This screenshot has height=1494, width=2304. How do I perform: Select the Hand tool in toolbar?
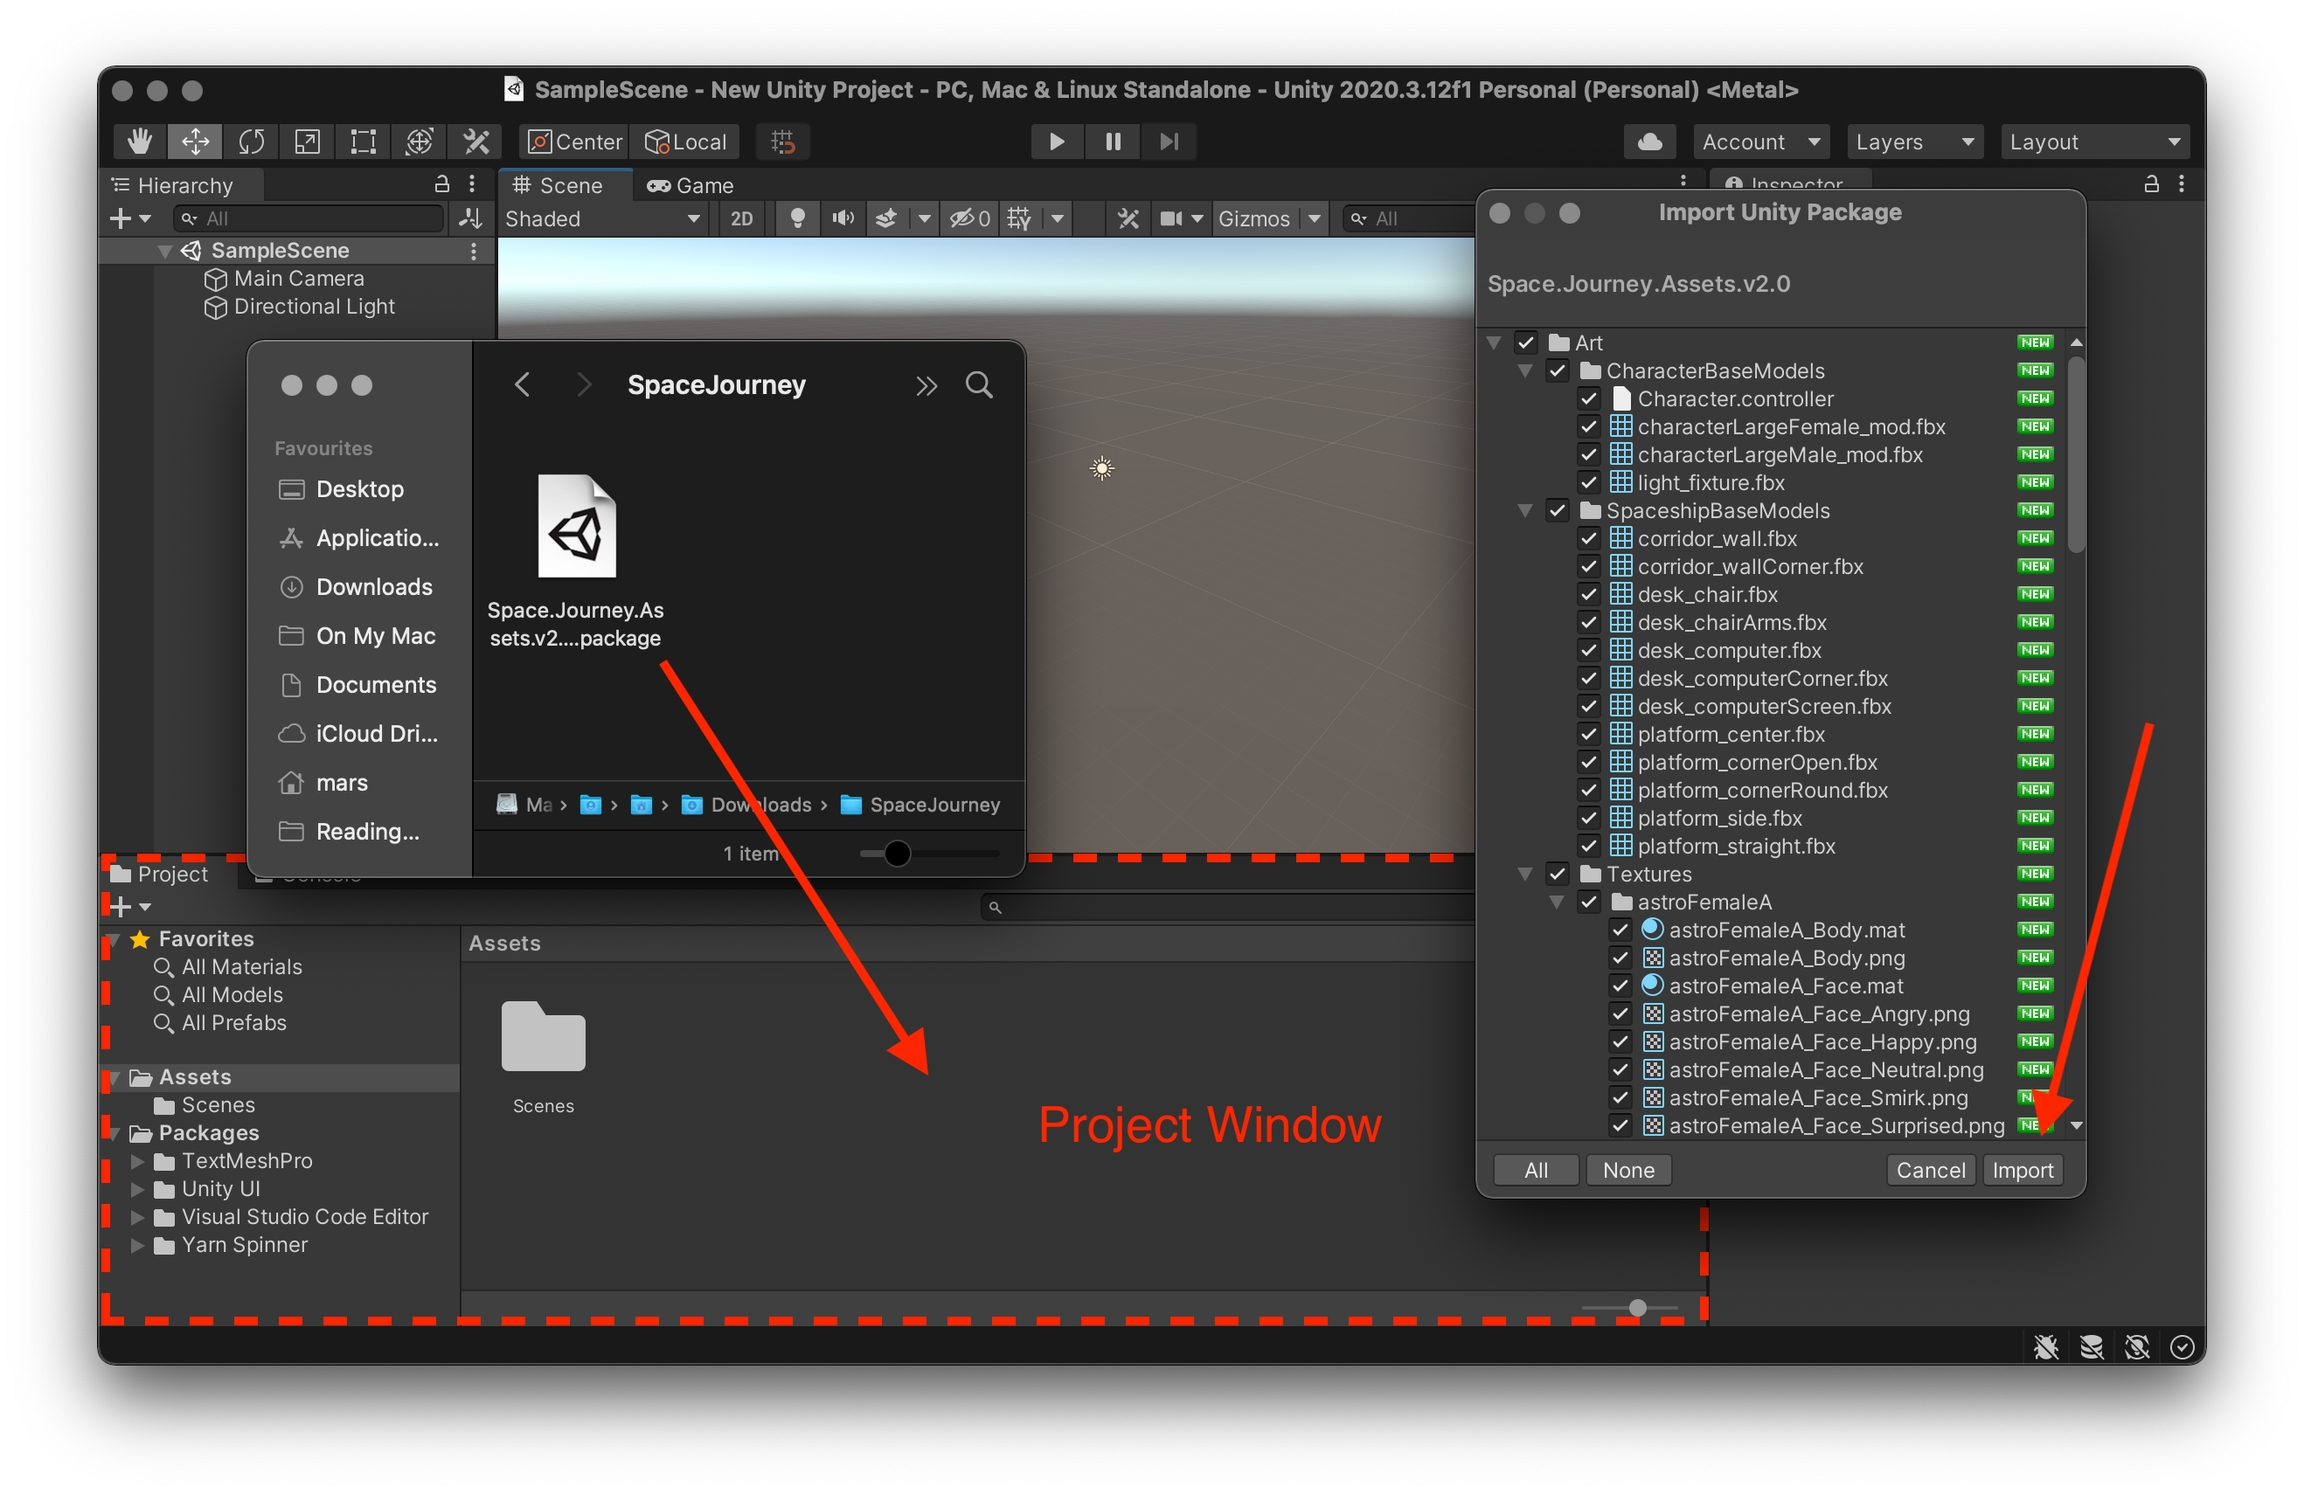[139, 141]
